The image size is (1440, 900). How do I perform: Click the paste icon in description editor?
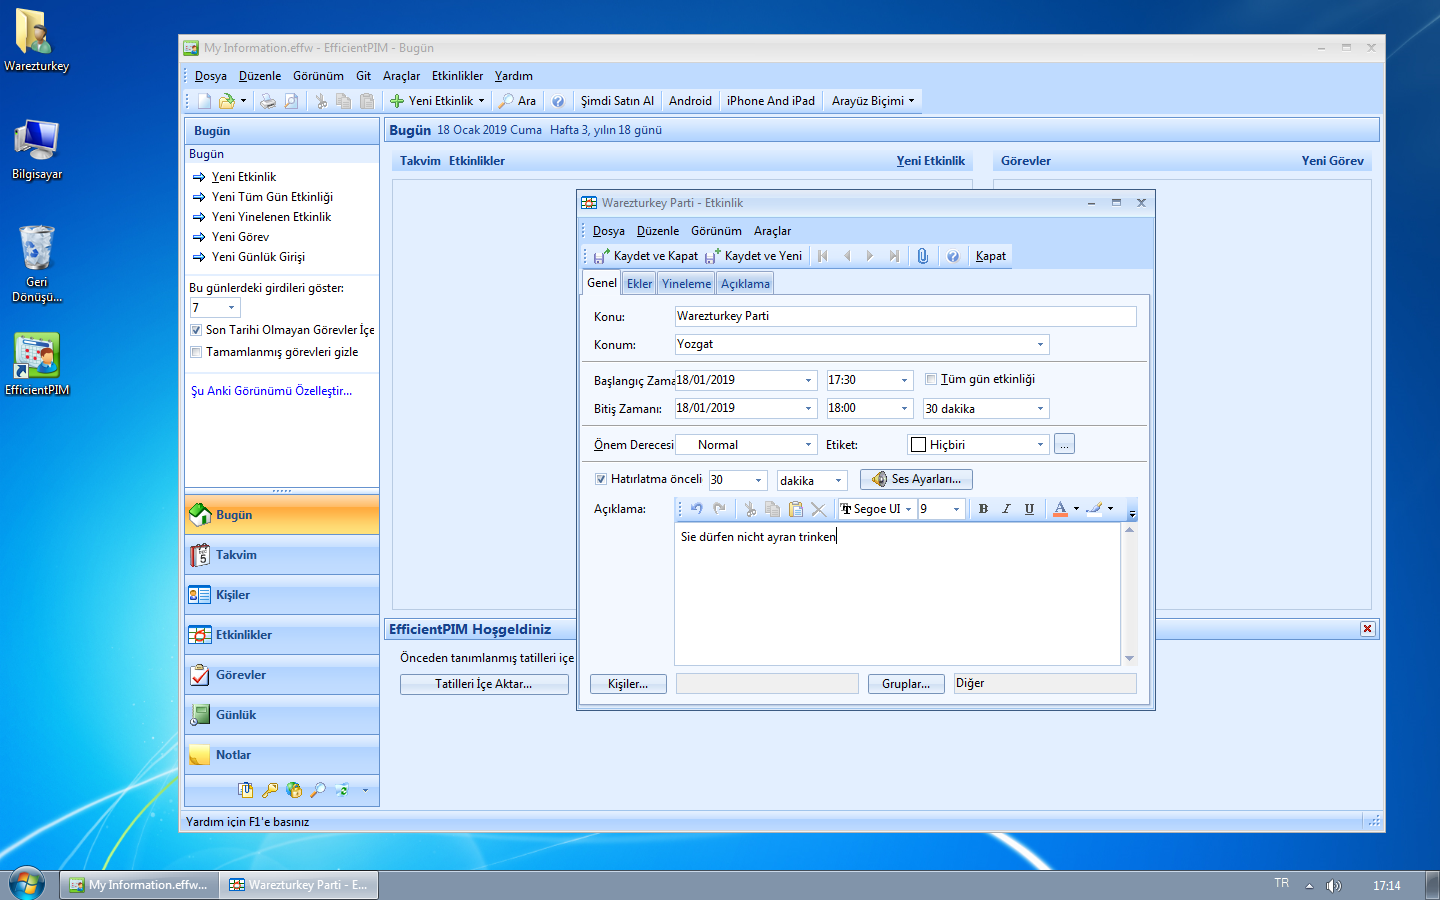(x=796, y=509)
